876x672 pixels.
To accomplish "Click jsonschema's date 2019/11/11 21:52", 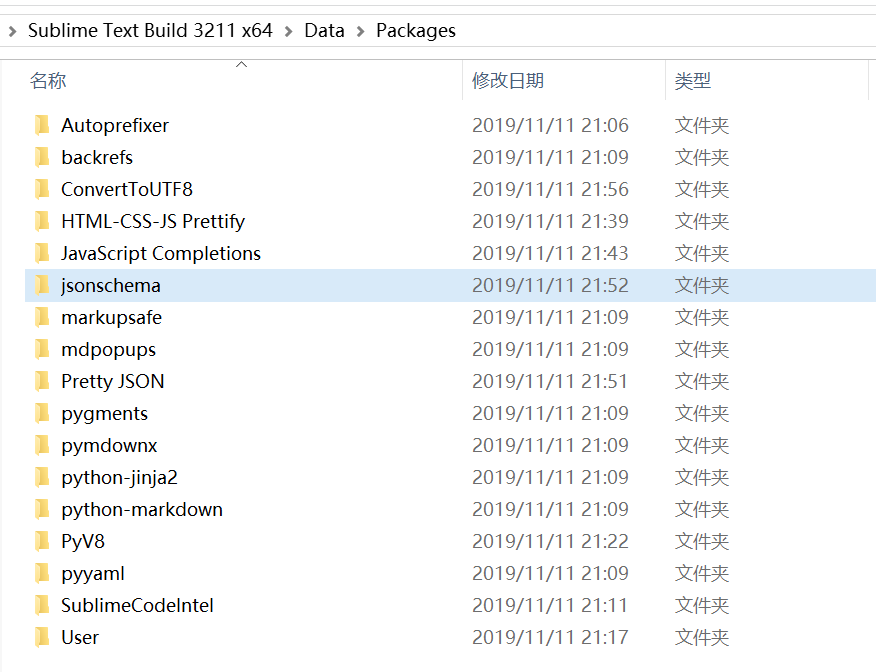I will point(550,285).
